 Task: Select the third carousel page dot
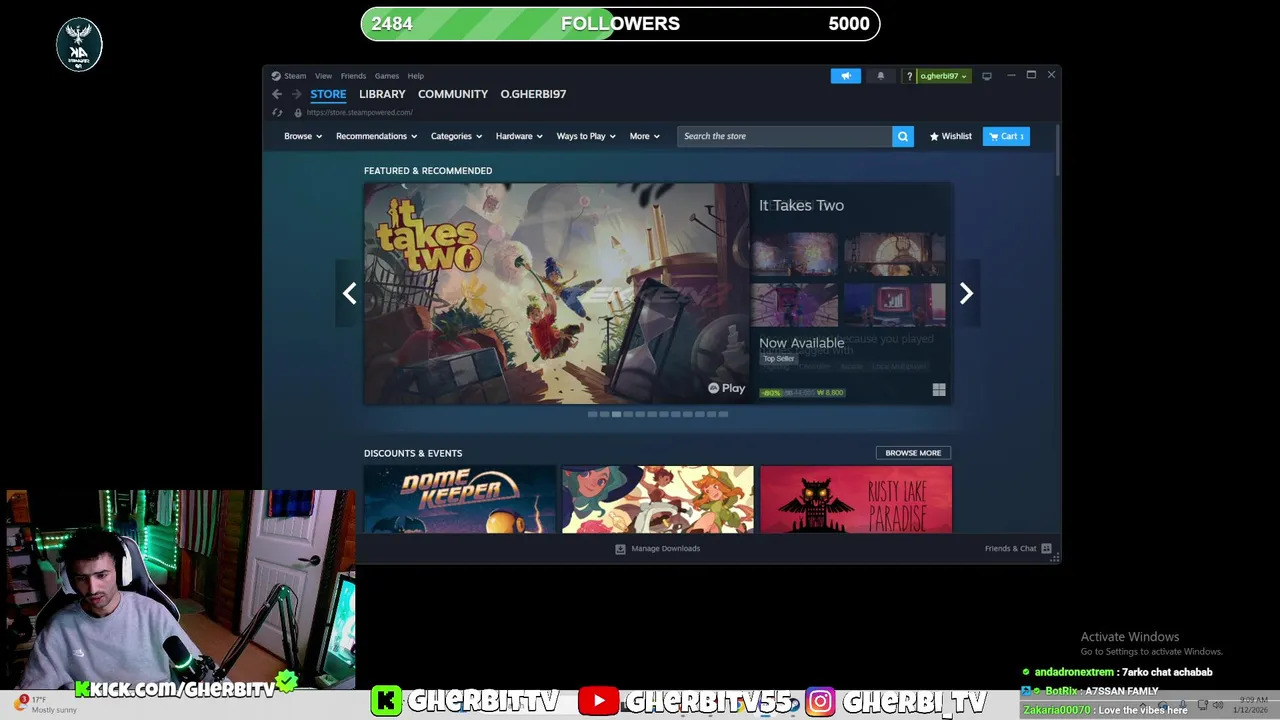point(616,414)
